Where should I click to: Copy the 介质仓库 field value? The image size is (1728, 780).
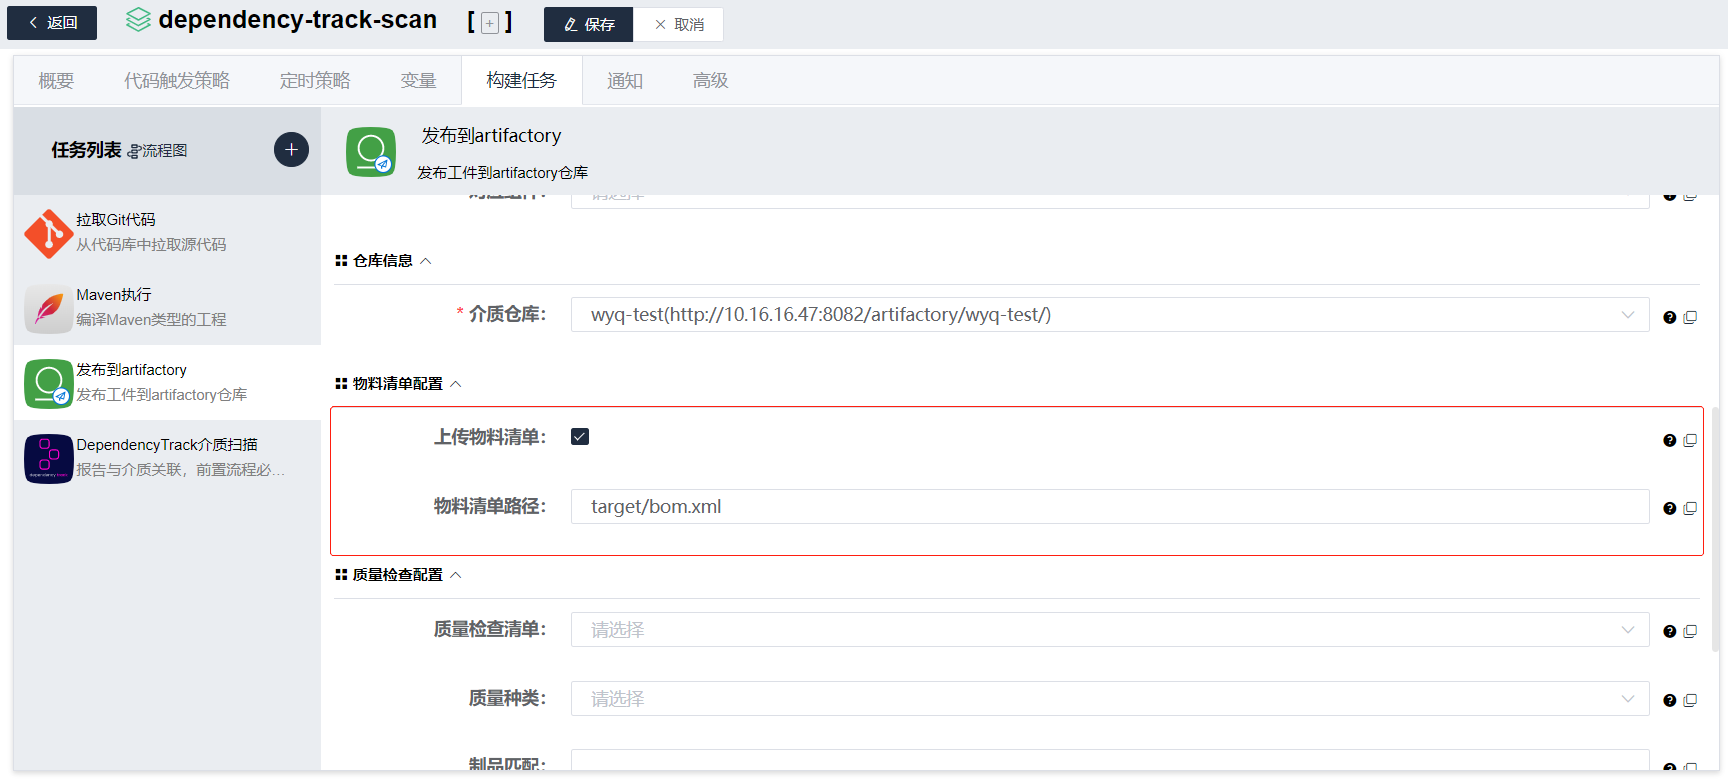pyautogui.click(x=1690, y=317)
